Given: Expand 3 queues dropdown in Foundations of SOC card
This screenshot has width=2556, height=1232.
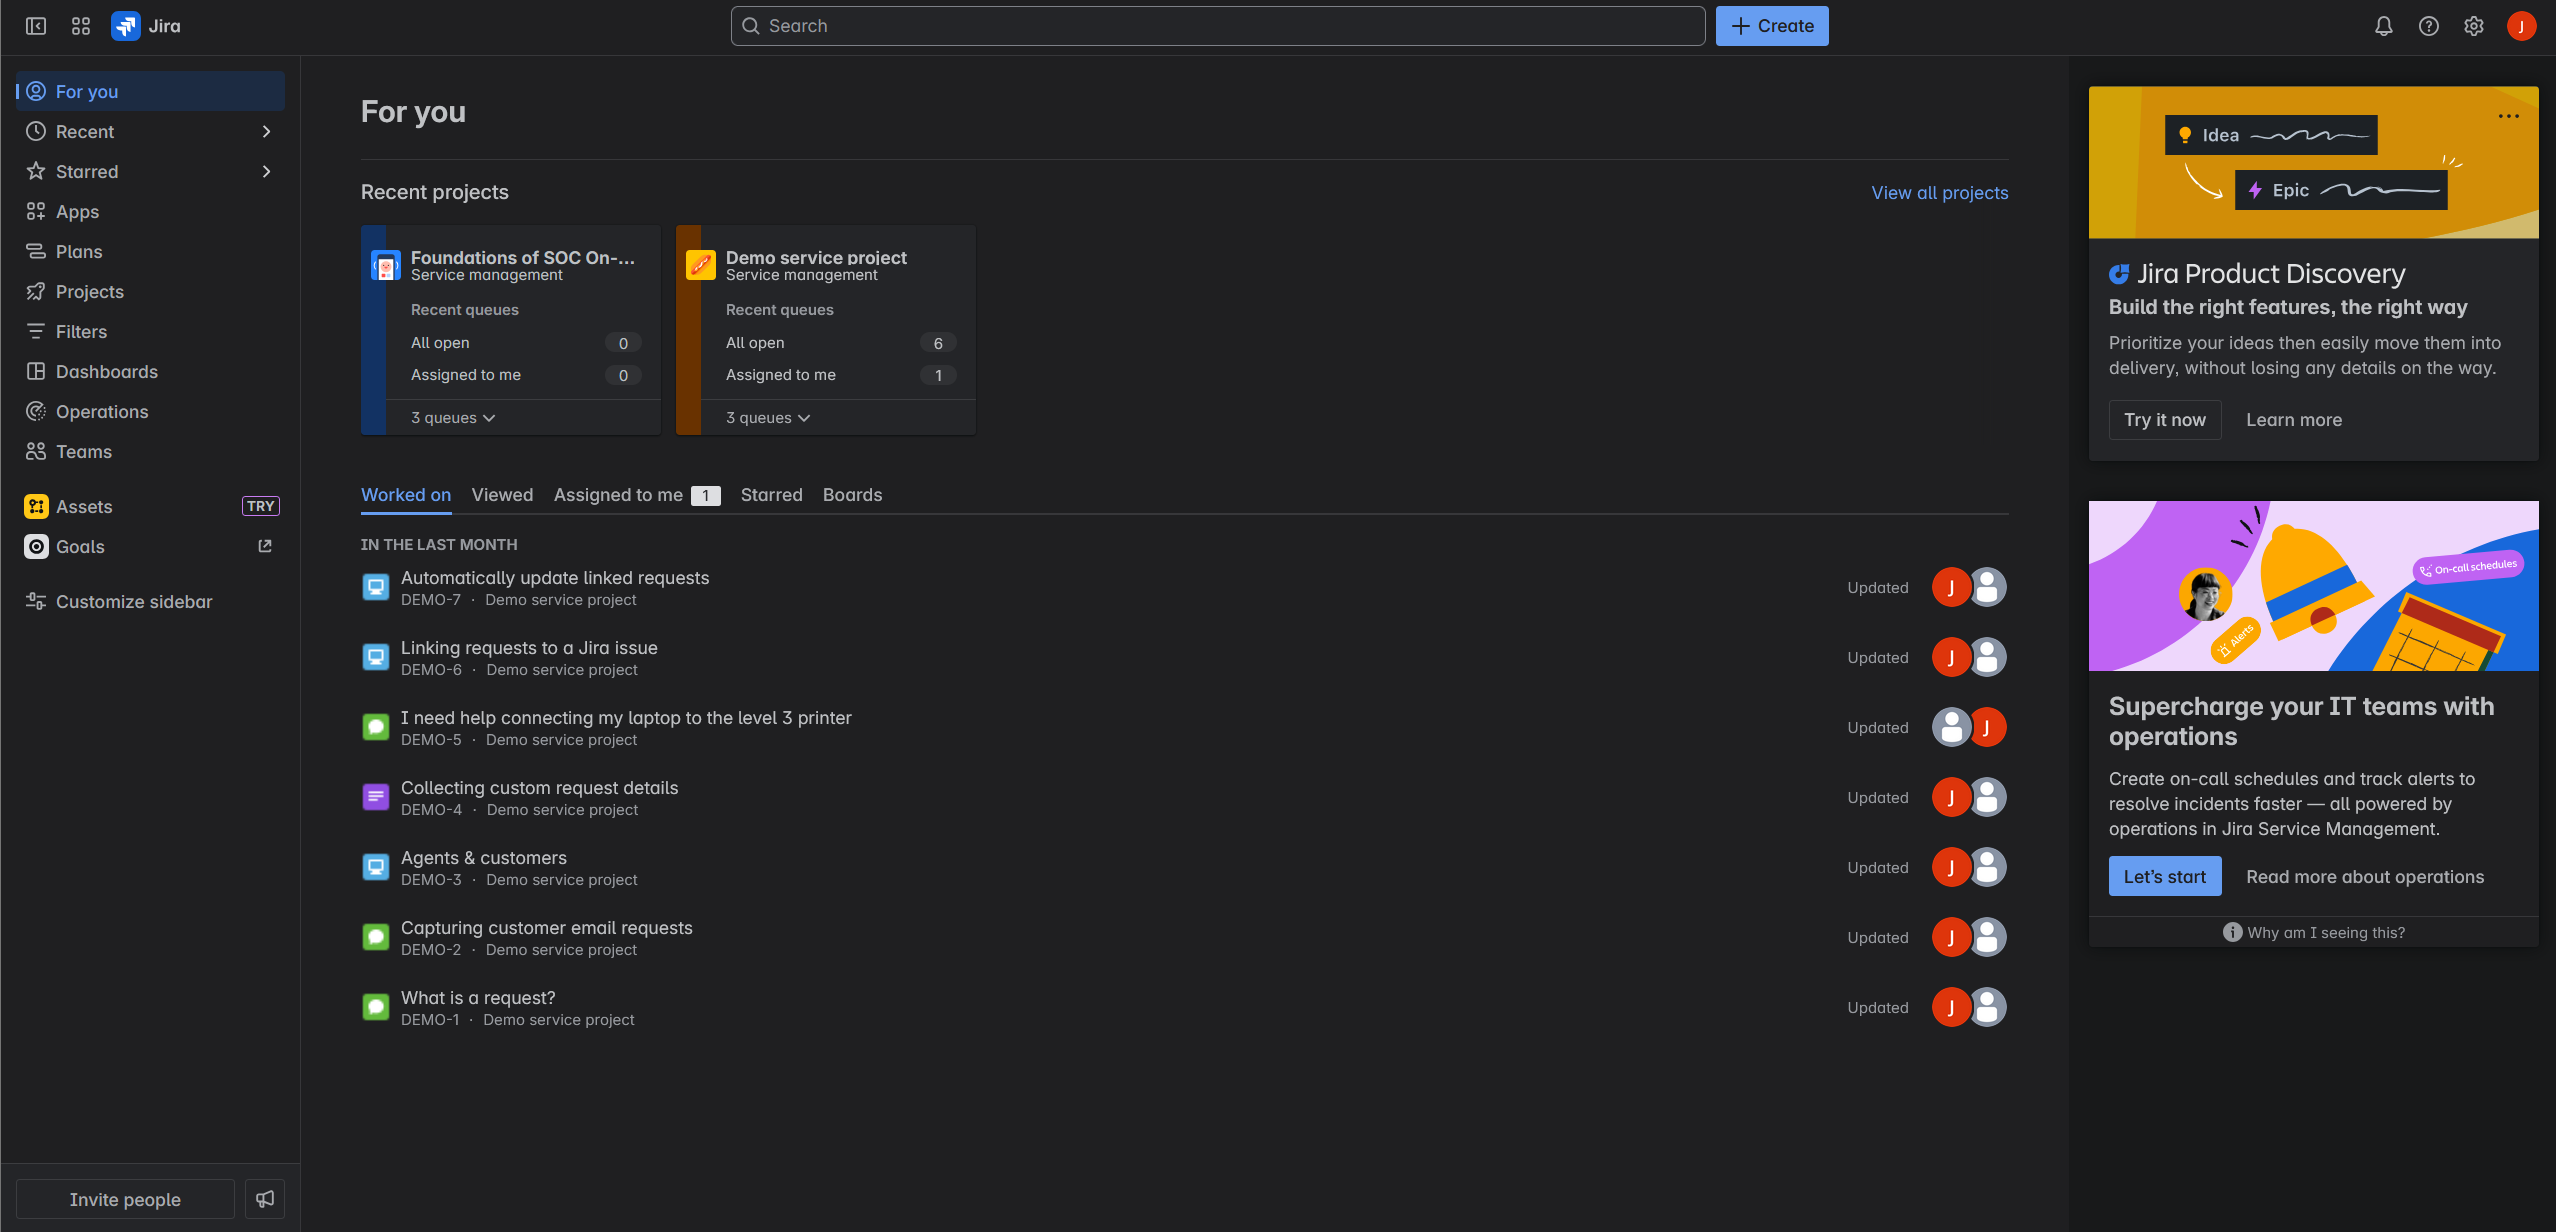Looking at the screenshot, I should pyautogui.click(x=453, y=418).
